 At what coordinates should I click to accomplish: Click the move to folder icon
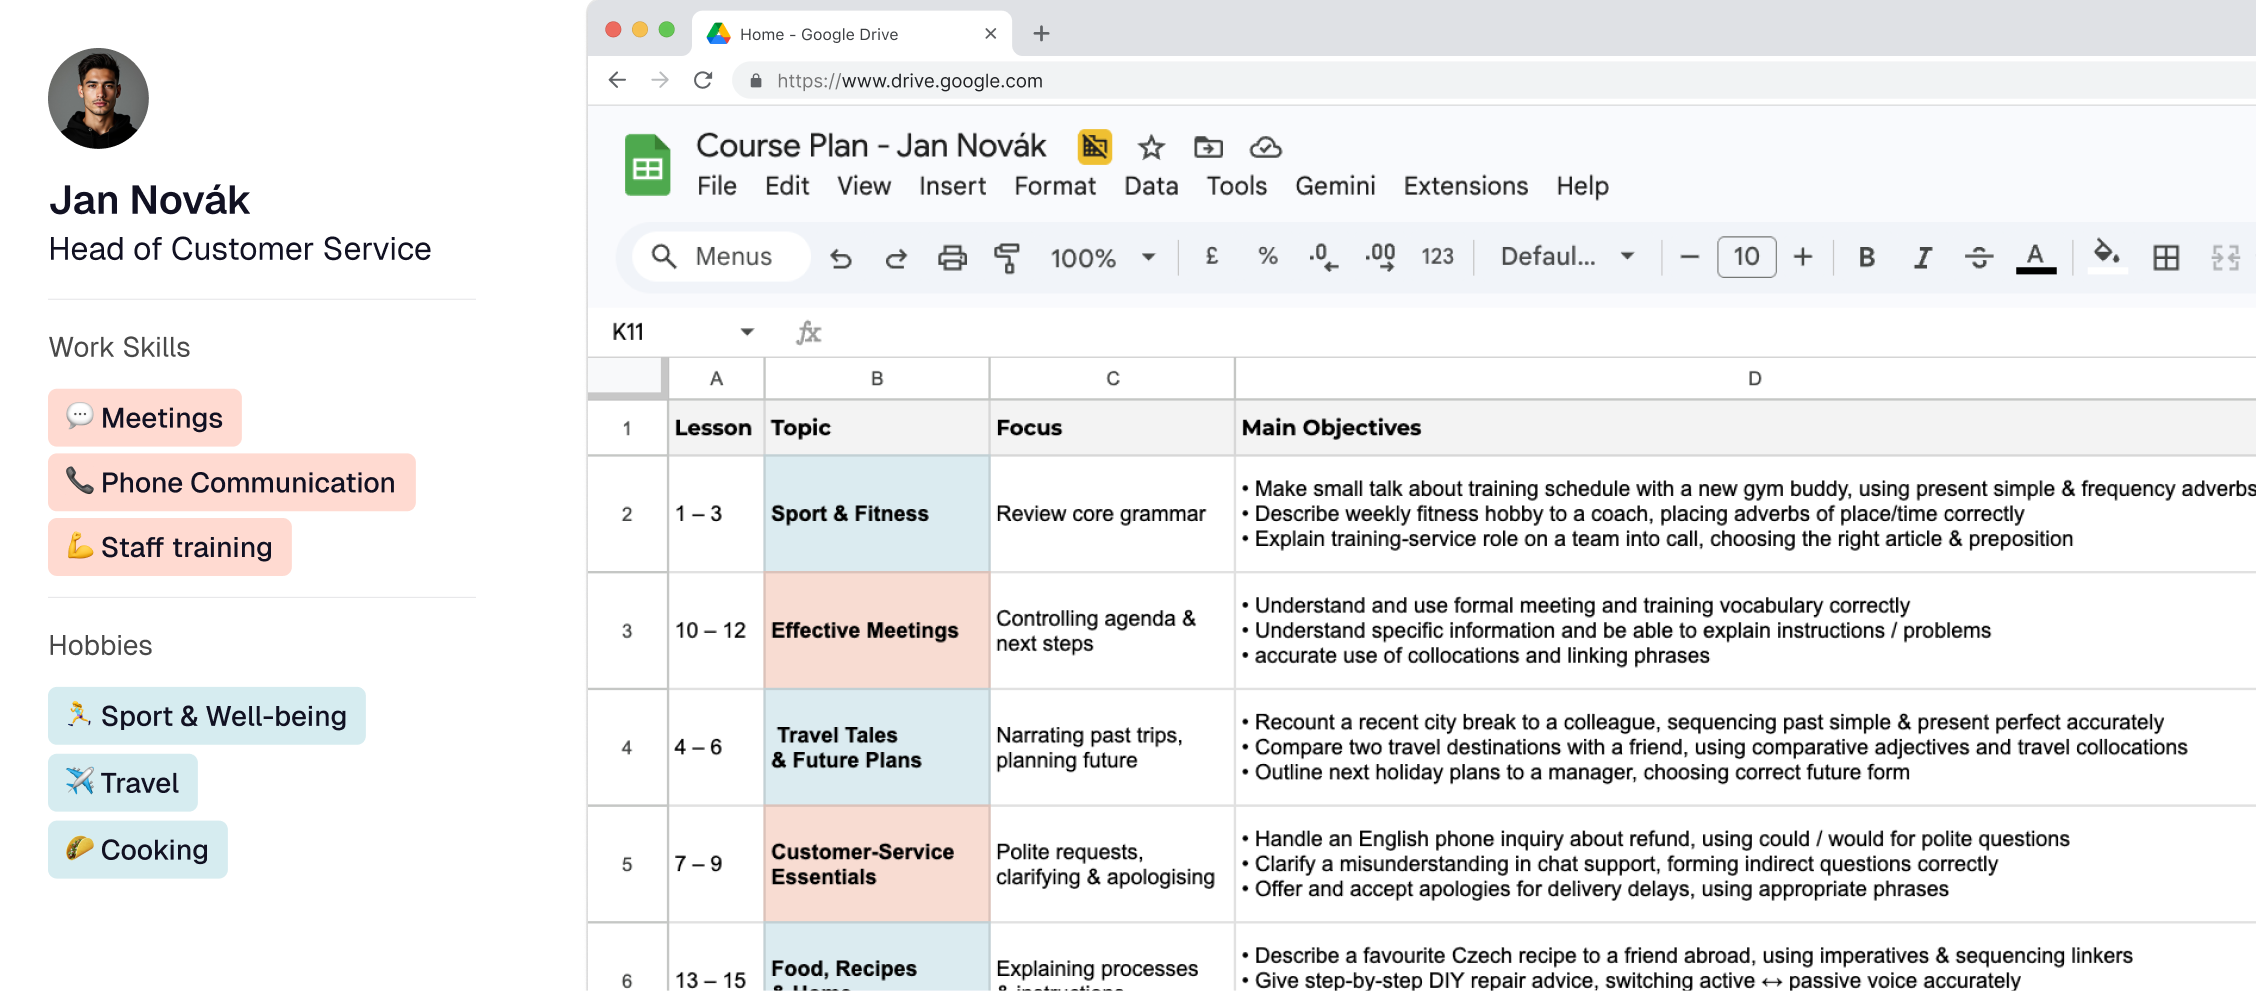(x=1208, y=148)
